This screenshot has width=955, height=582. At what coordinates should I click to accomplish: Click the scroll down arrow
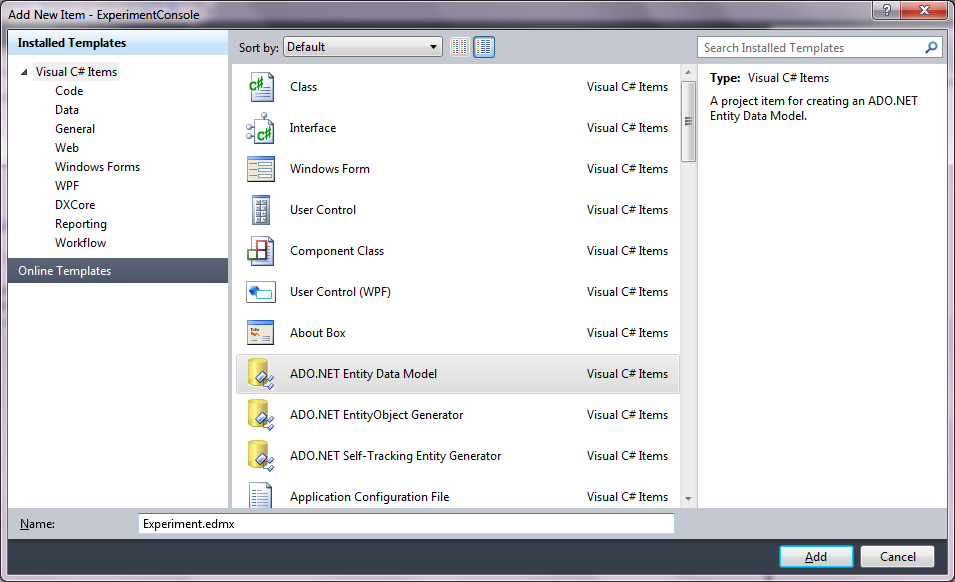coord(688,499)
